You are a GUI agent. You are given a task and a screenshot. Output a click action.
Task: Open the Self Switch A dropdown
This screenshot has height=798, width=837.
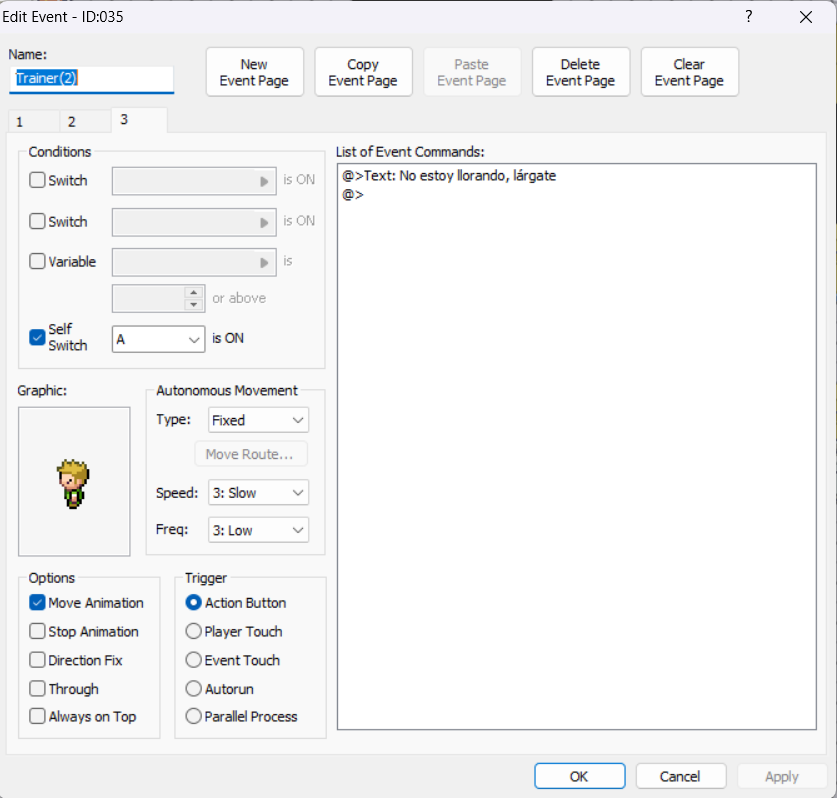pyautogui.click(x=159, y=339)
